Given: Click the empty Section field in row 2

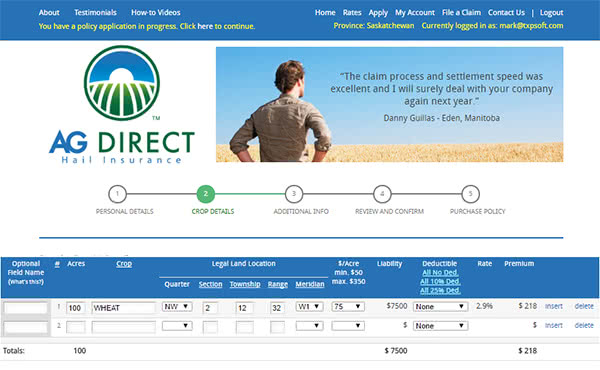Looking at the screenshot, I should [210, 327].
